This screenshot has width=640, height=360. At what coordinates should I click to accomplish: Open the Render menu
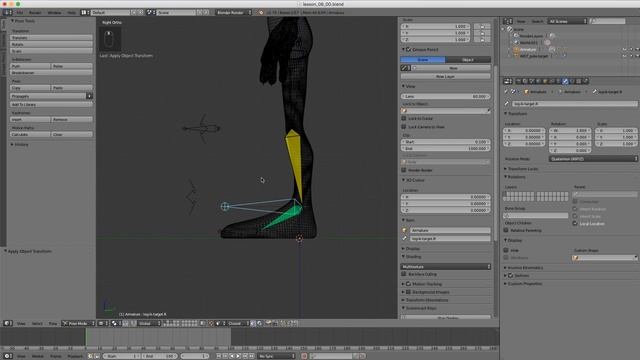click(x=35, y=13)
